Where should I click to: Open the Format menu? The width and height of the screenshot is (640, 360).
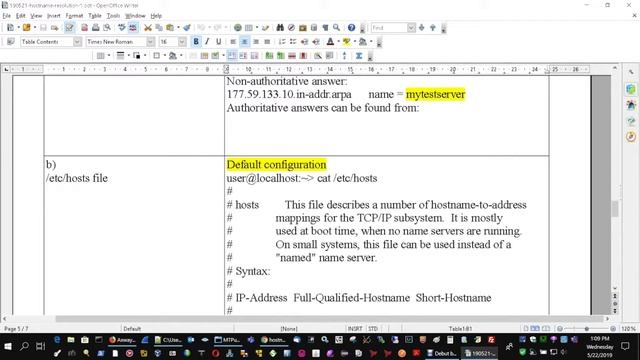pos(74,16)
